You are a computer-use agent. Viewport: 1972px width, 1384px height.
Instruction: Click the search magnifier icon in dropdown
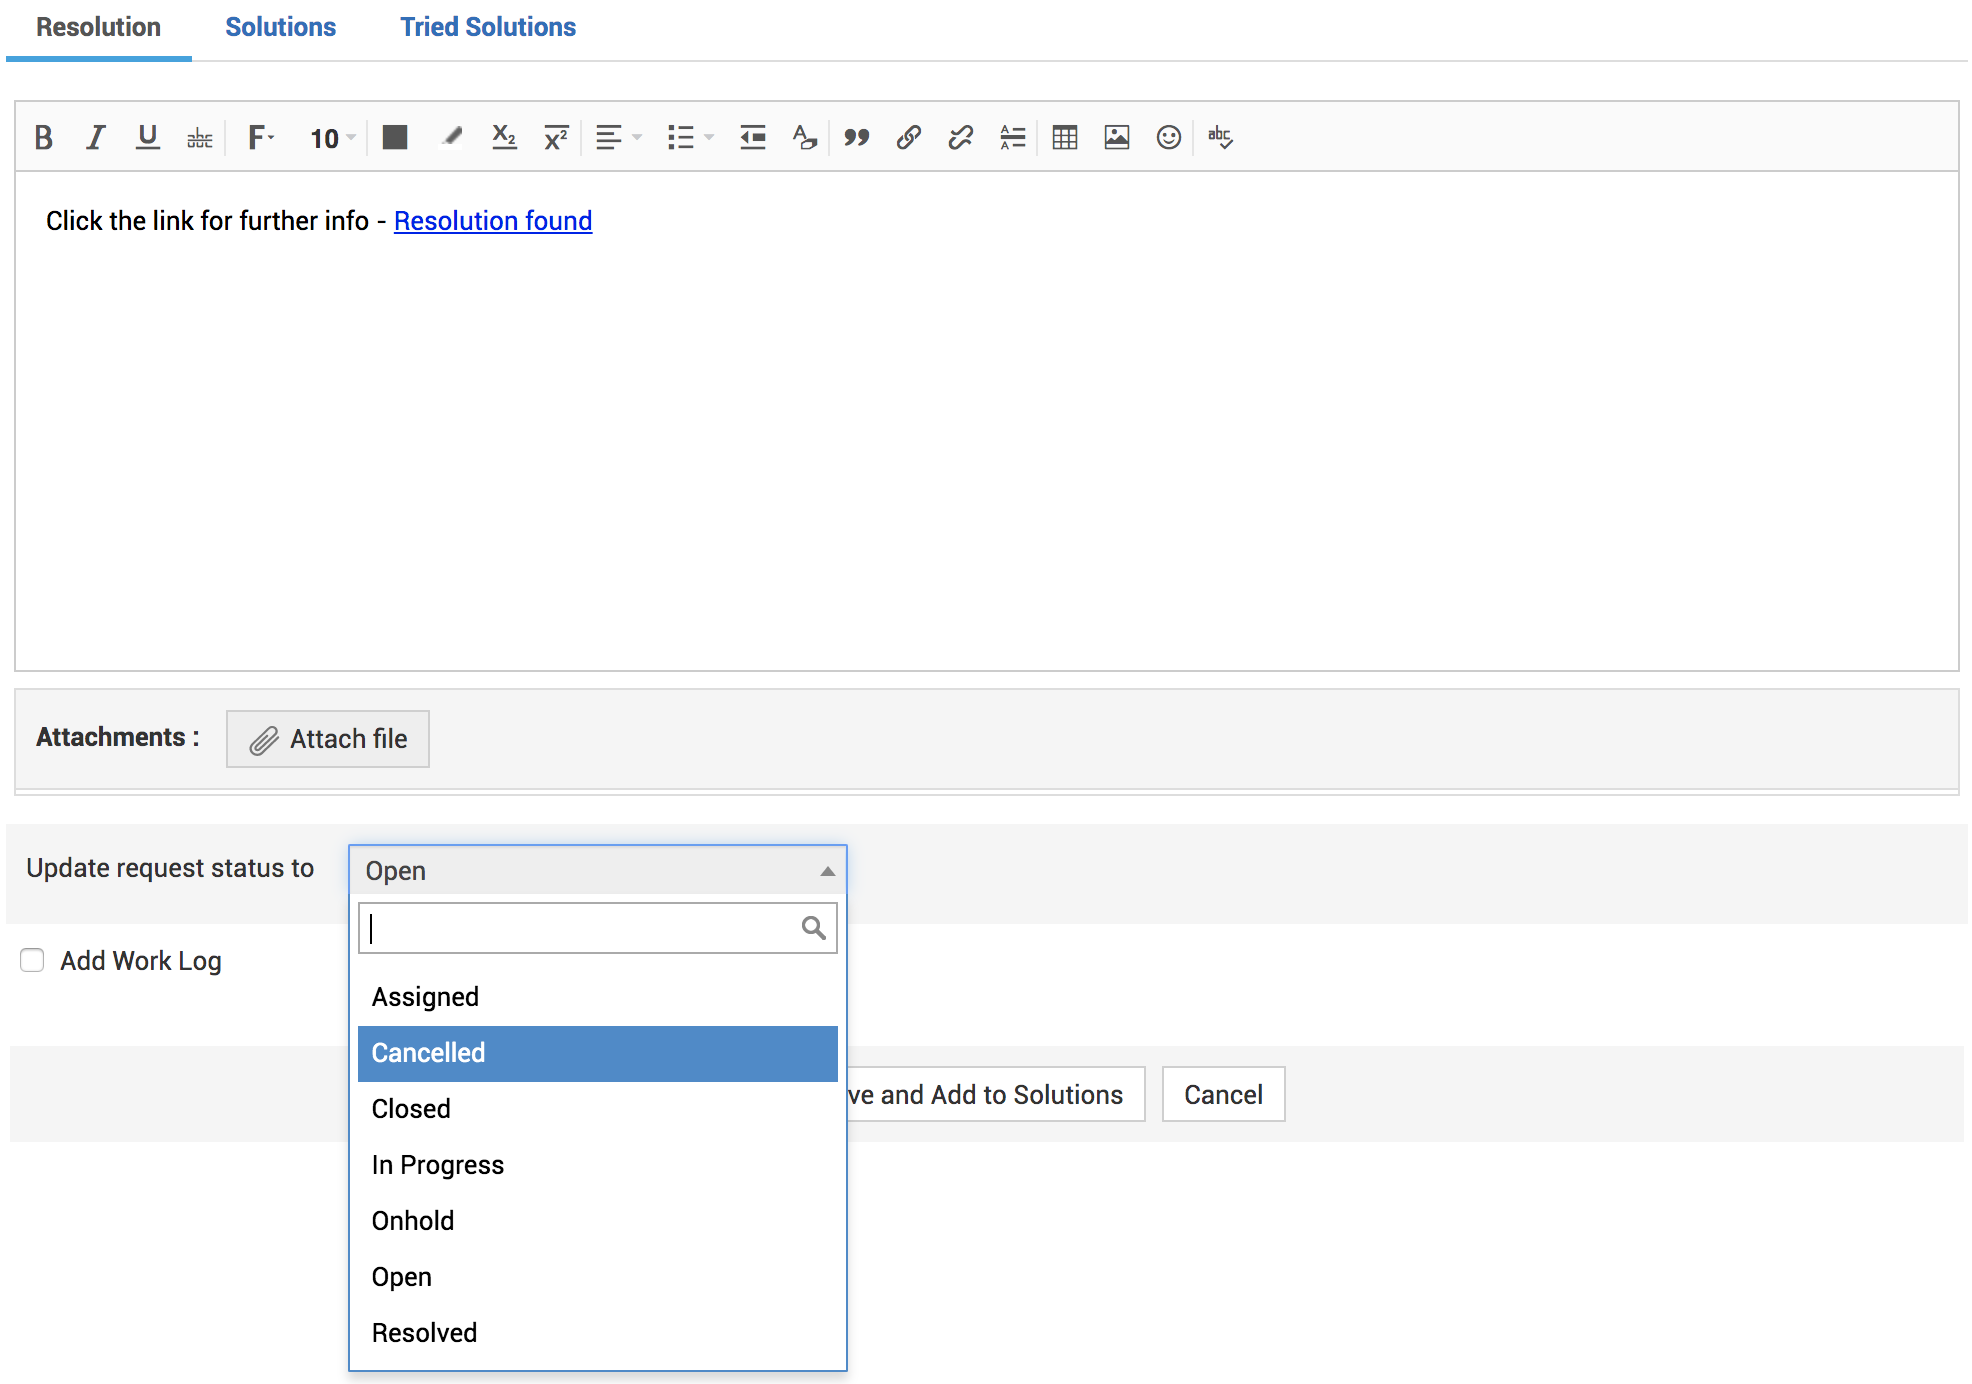point(814,928)
